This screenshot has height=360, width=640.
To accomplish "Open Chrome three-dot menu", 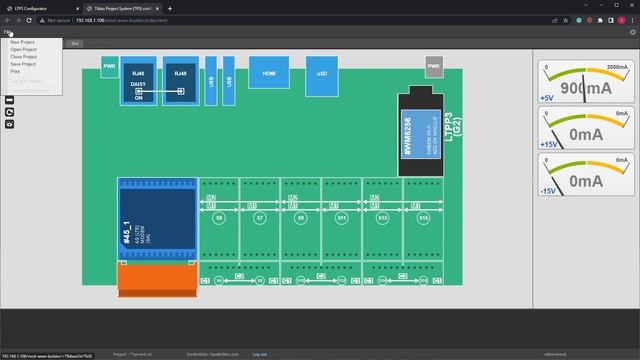I will pos(633,20).
